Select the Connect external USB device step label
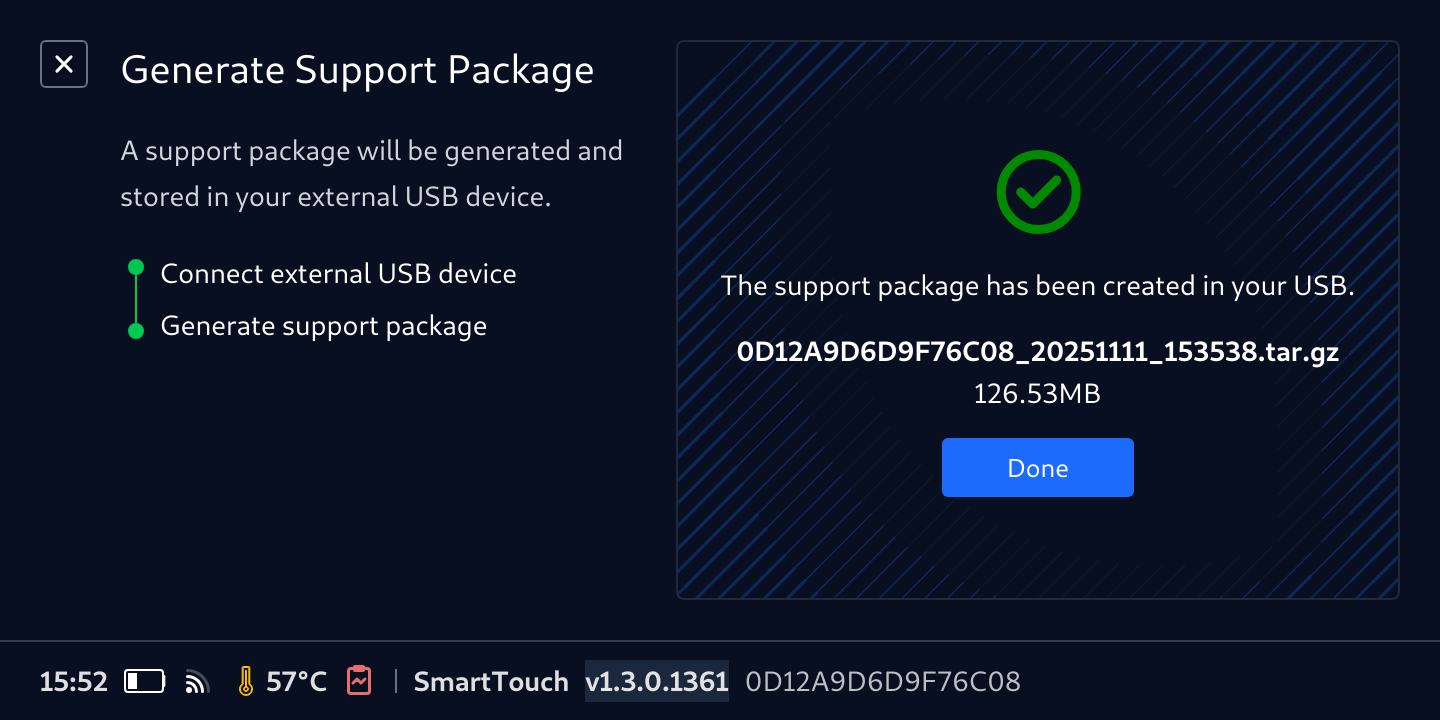 coord(338,274)
